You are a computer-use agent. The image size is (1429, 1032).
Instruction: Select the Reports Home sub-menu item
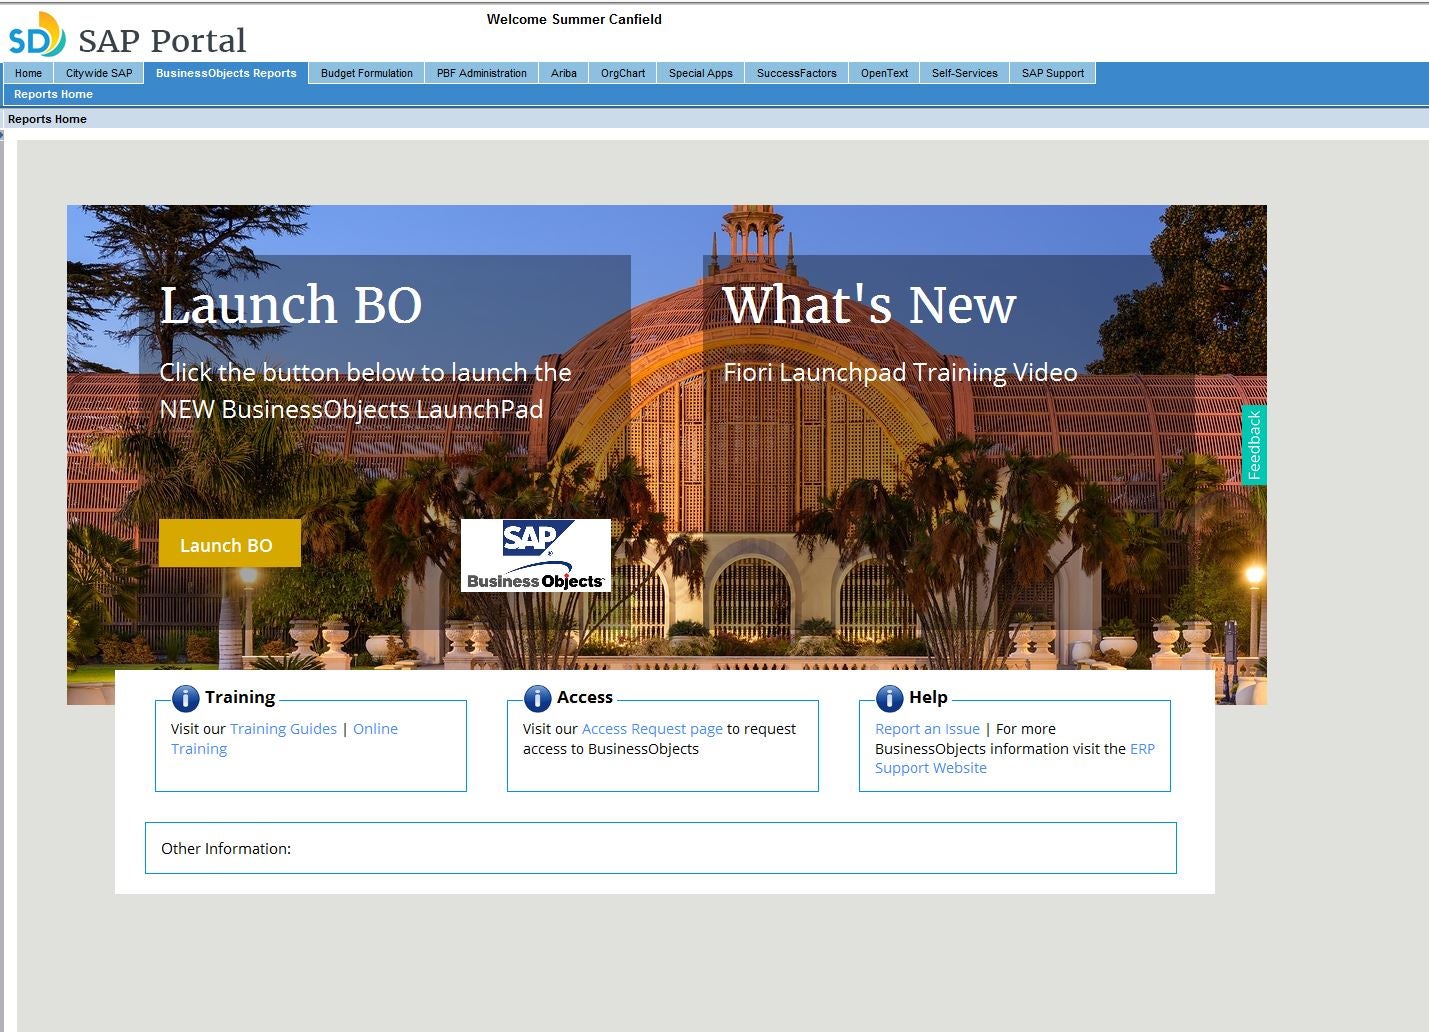pos(53,94)
